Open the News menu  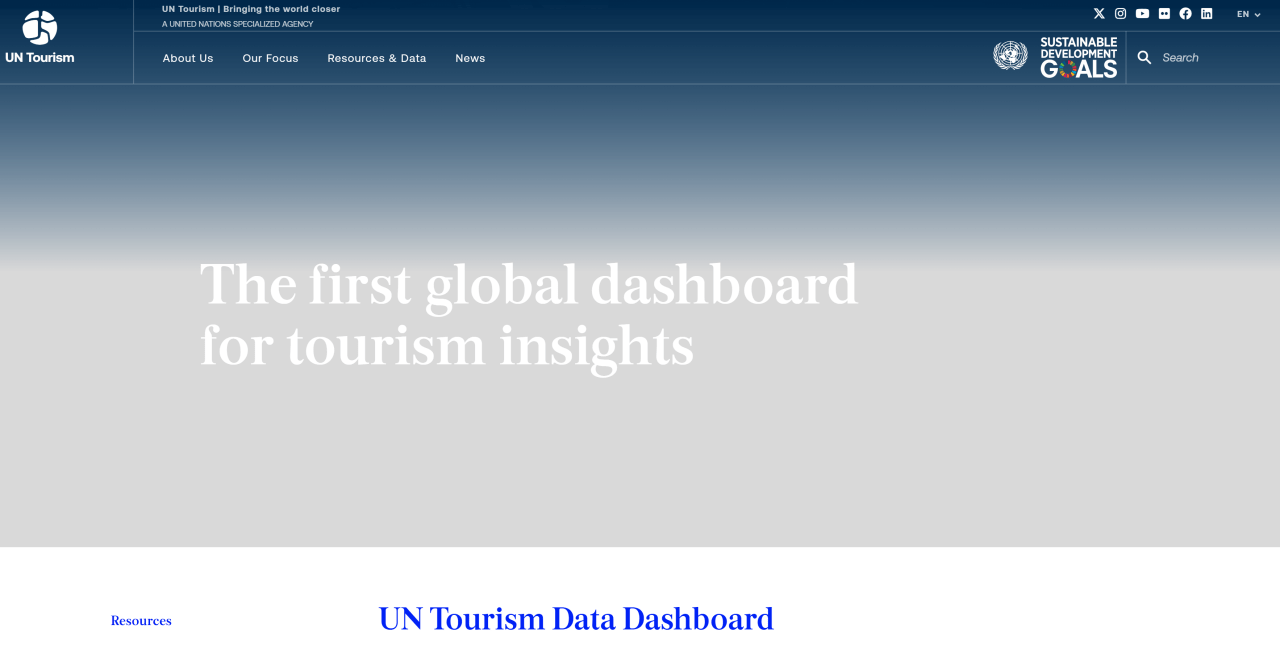pyautogui.click(x=470, y=58)
